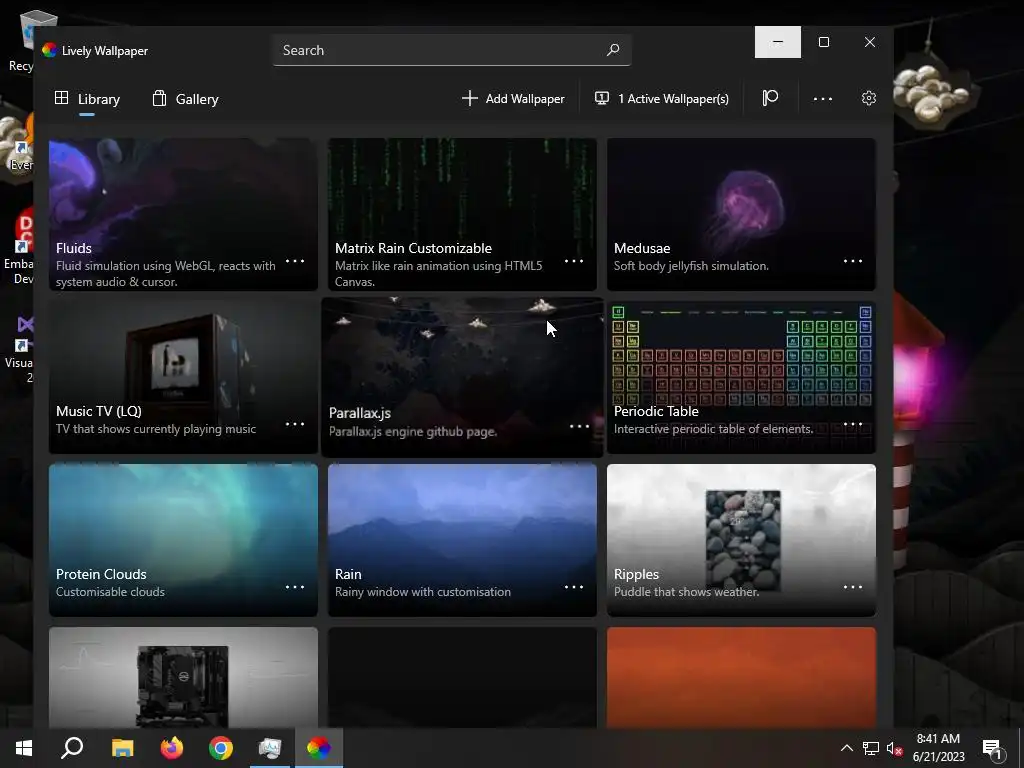The width and height of the screenshot is (1024, 768).
Task: Open the Windows Start menu
Action: (x=24, y=748)
